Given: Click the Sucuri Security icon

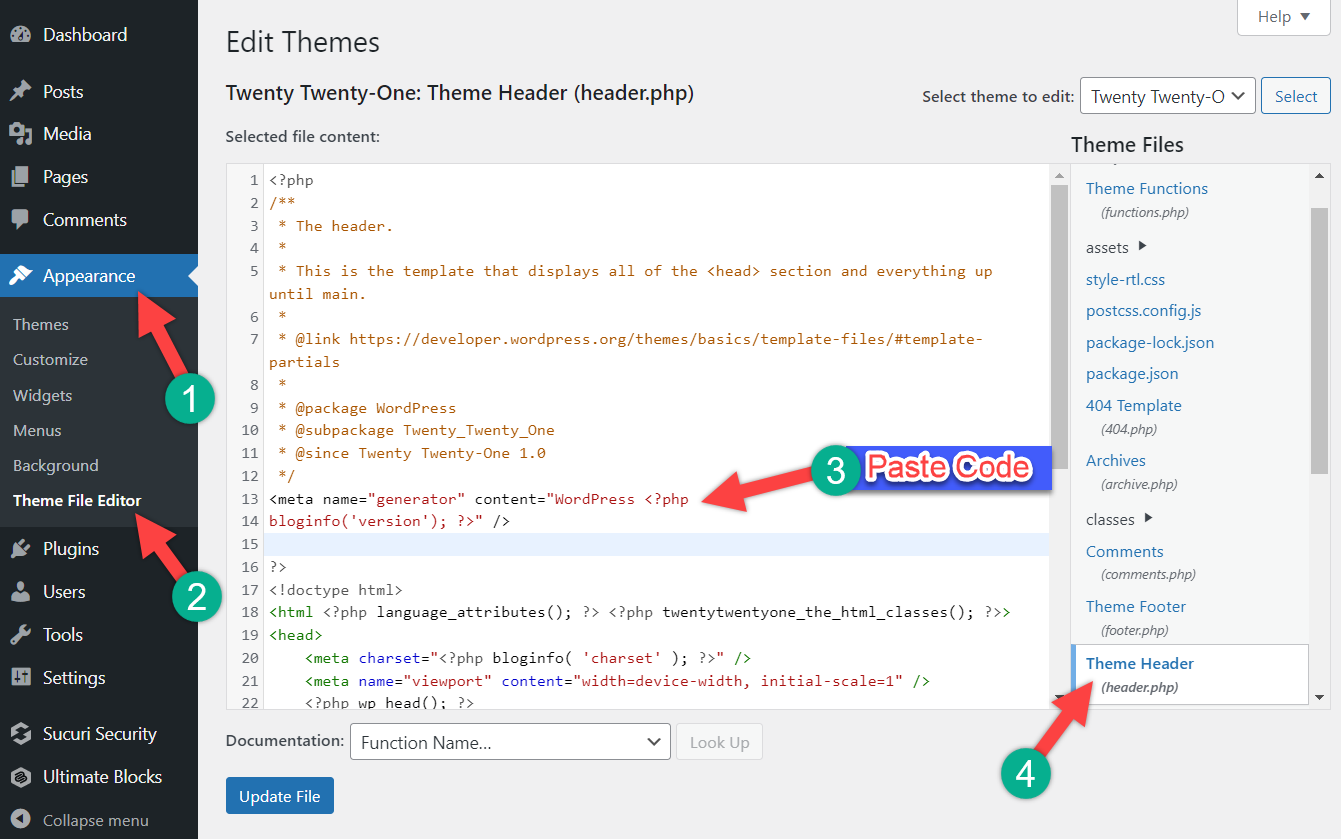Looking at the screenshot, I should (21, 734).
